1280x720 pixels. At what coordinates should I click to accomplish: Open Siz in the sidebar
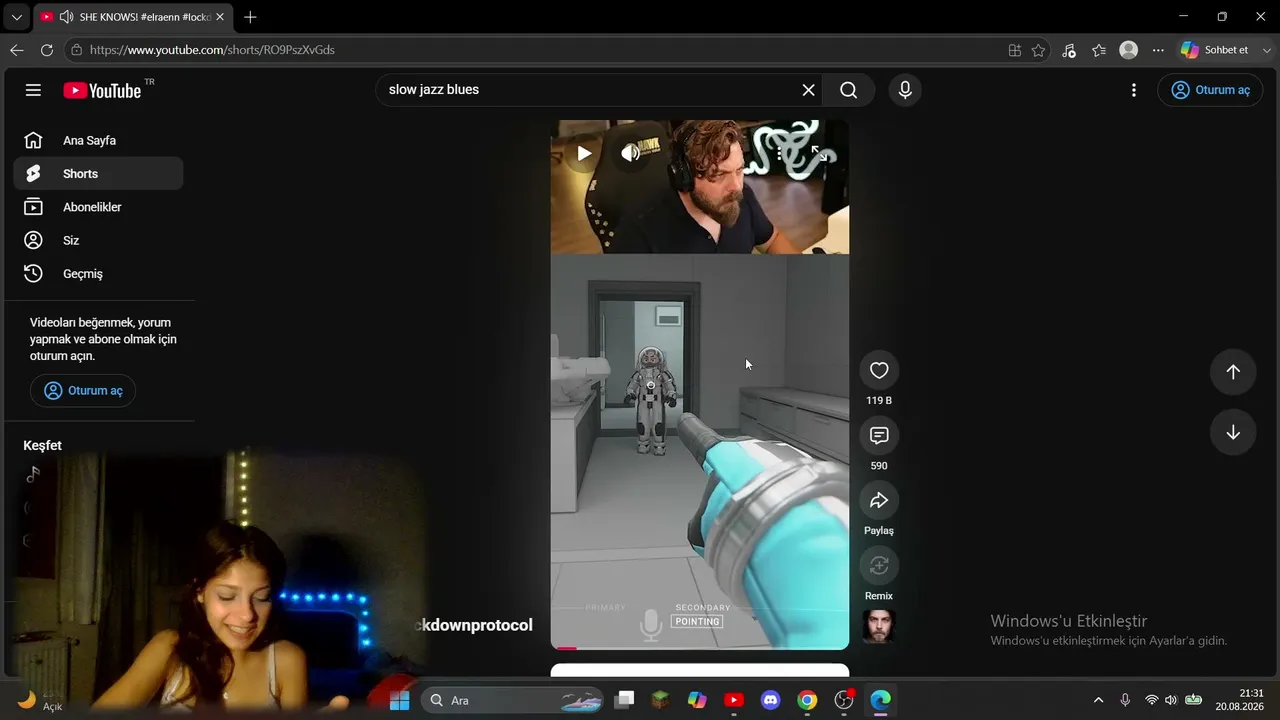[x=98, y=240]
